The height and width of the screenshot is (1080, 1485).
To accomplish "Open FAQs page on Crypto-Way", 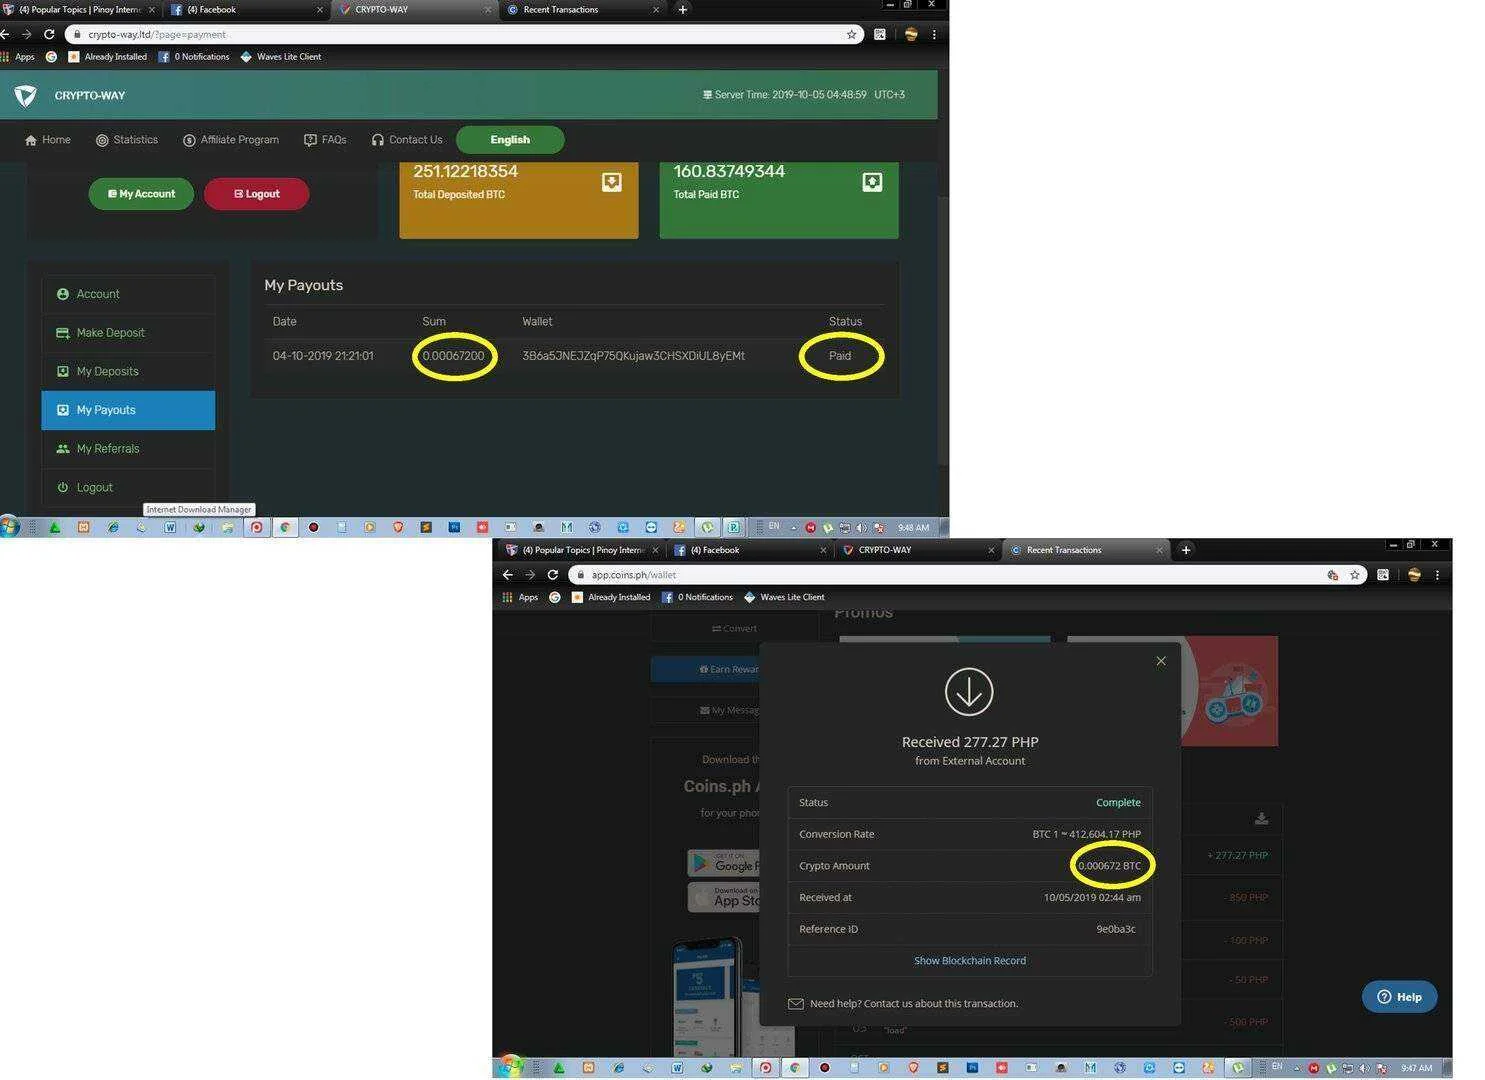I will pos(325,140).
